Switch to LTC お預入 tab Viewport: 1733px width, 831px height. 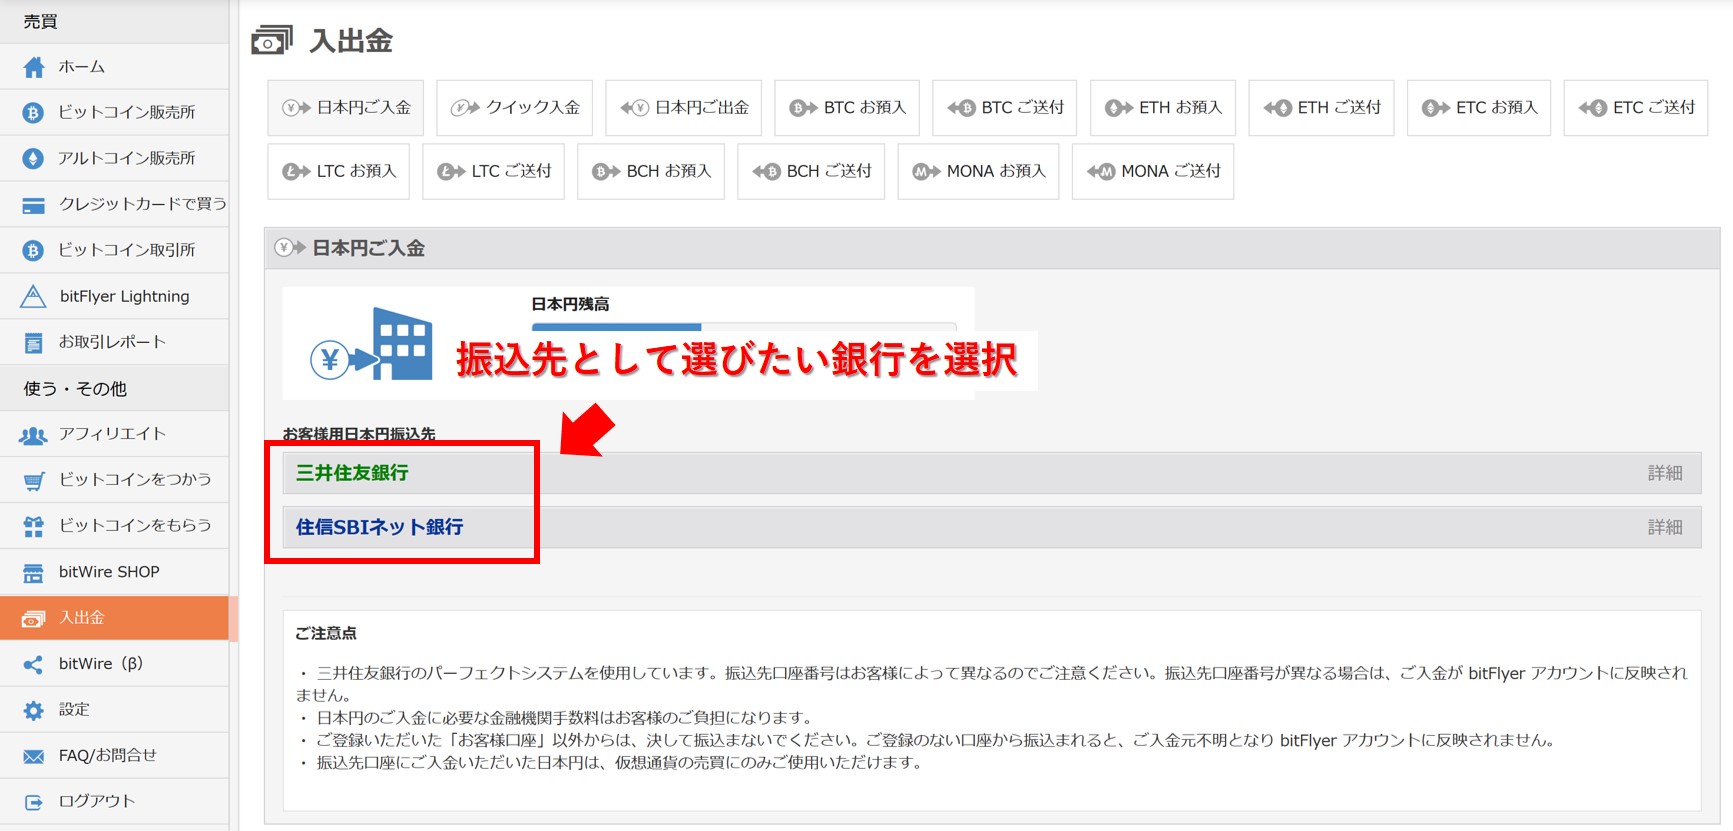coord(338,172)
